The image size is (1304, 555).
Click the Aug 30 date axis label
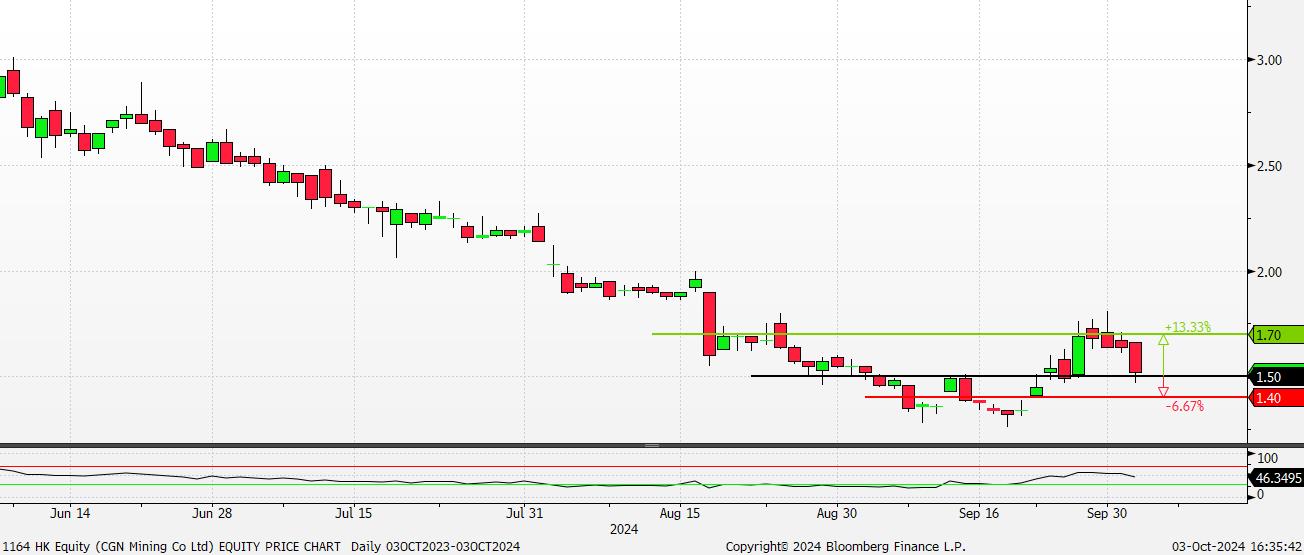pyautogui.click(x=837, y=513)
